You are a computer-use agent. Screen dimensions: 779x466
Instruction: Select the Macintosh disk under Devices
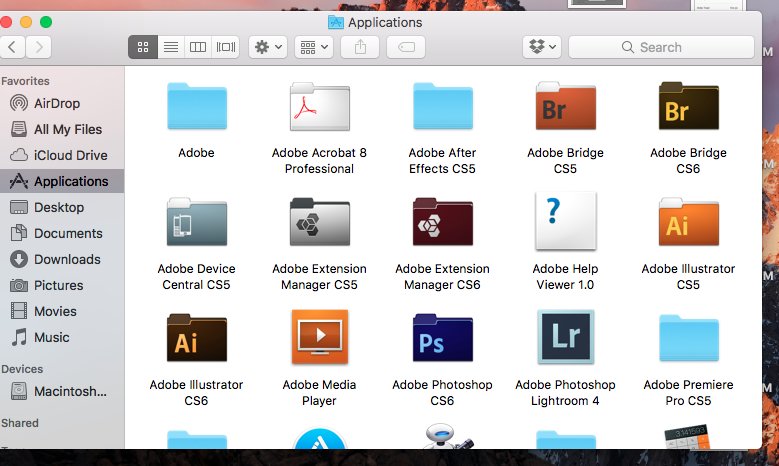62,391
